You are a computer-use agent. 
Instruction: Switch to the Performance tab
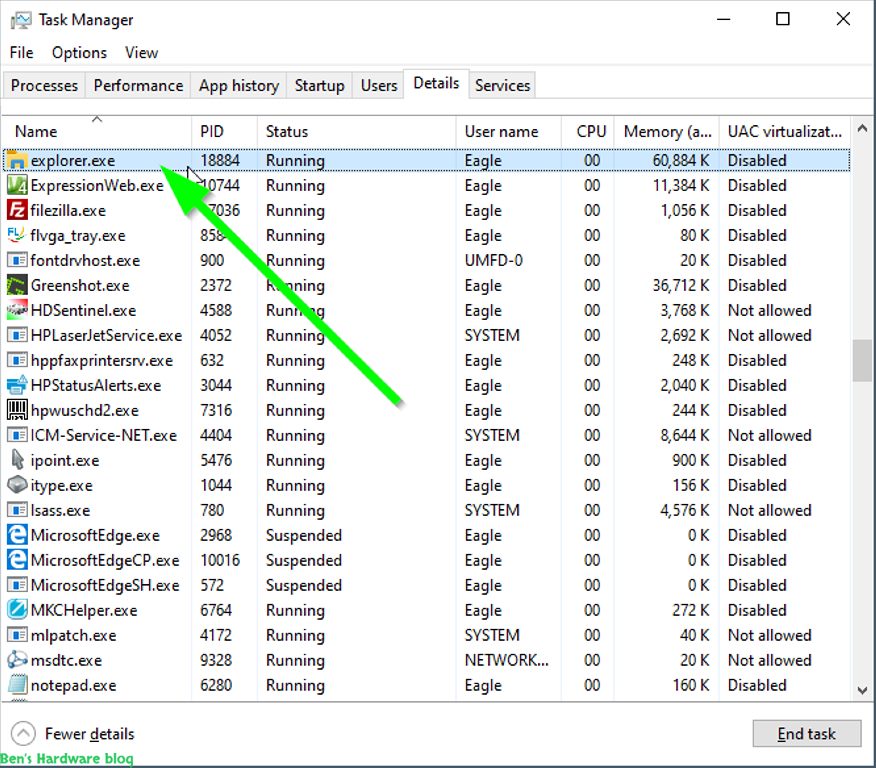tap(138, 85)
